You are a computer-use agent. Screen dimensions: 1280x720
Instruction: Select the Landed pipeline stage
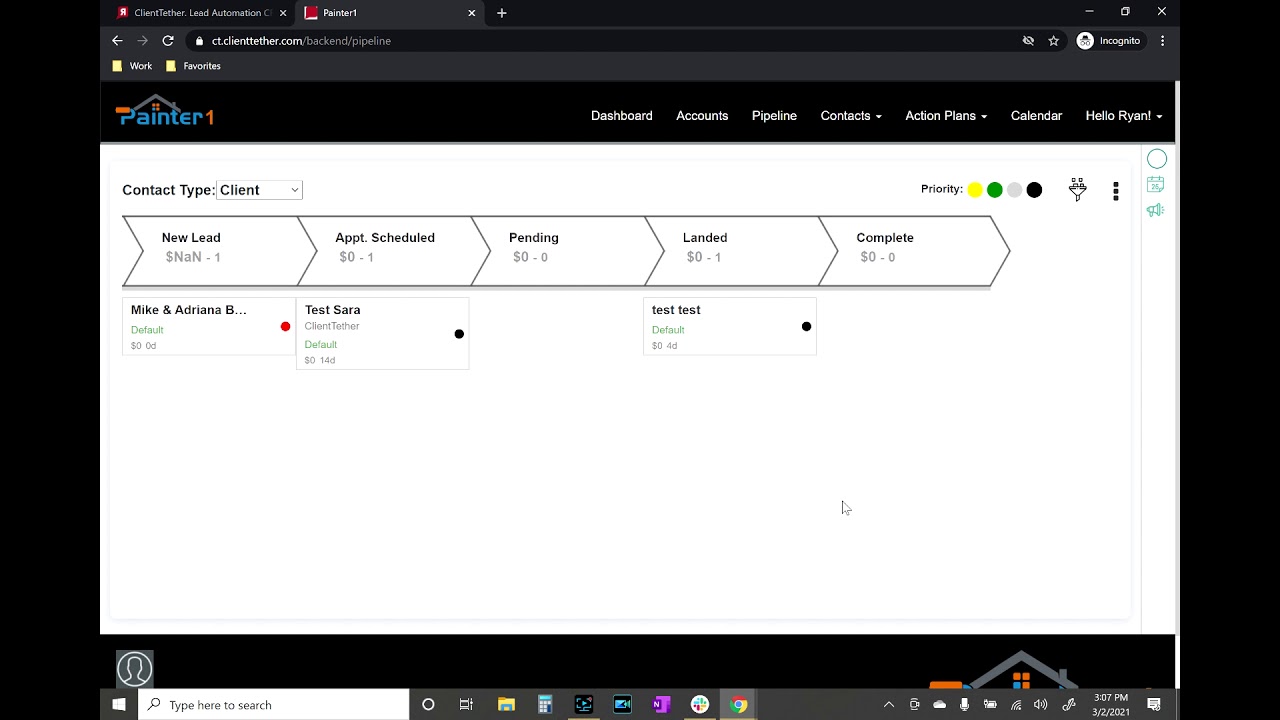(x=743, y=251)
